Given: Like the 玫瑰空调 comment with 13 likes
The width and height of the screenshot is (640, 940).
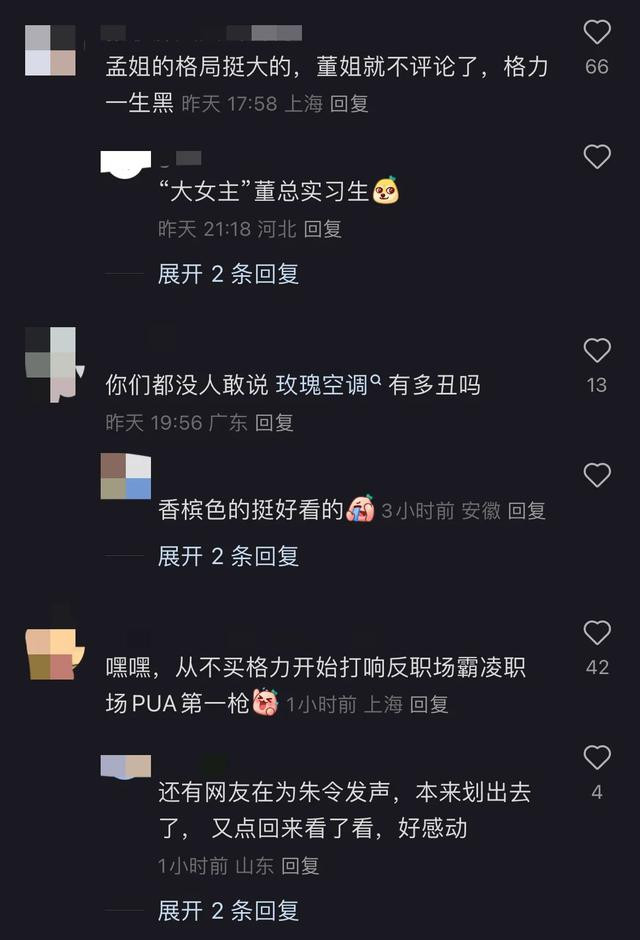Looking at the screenshot, I should 597,350.
